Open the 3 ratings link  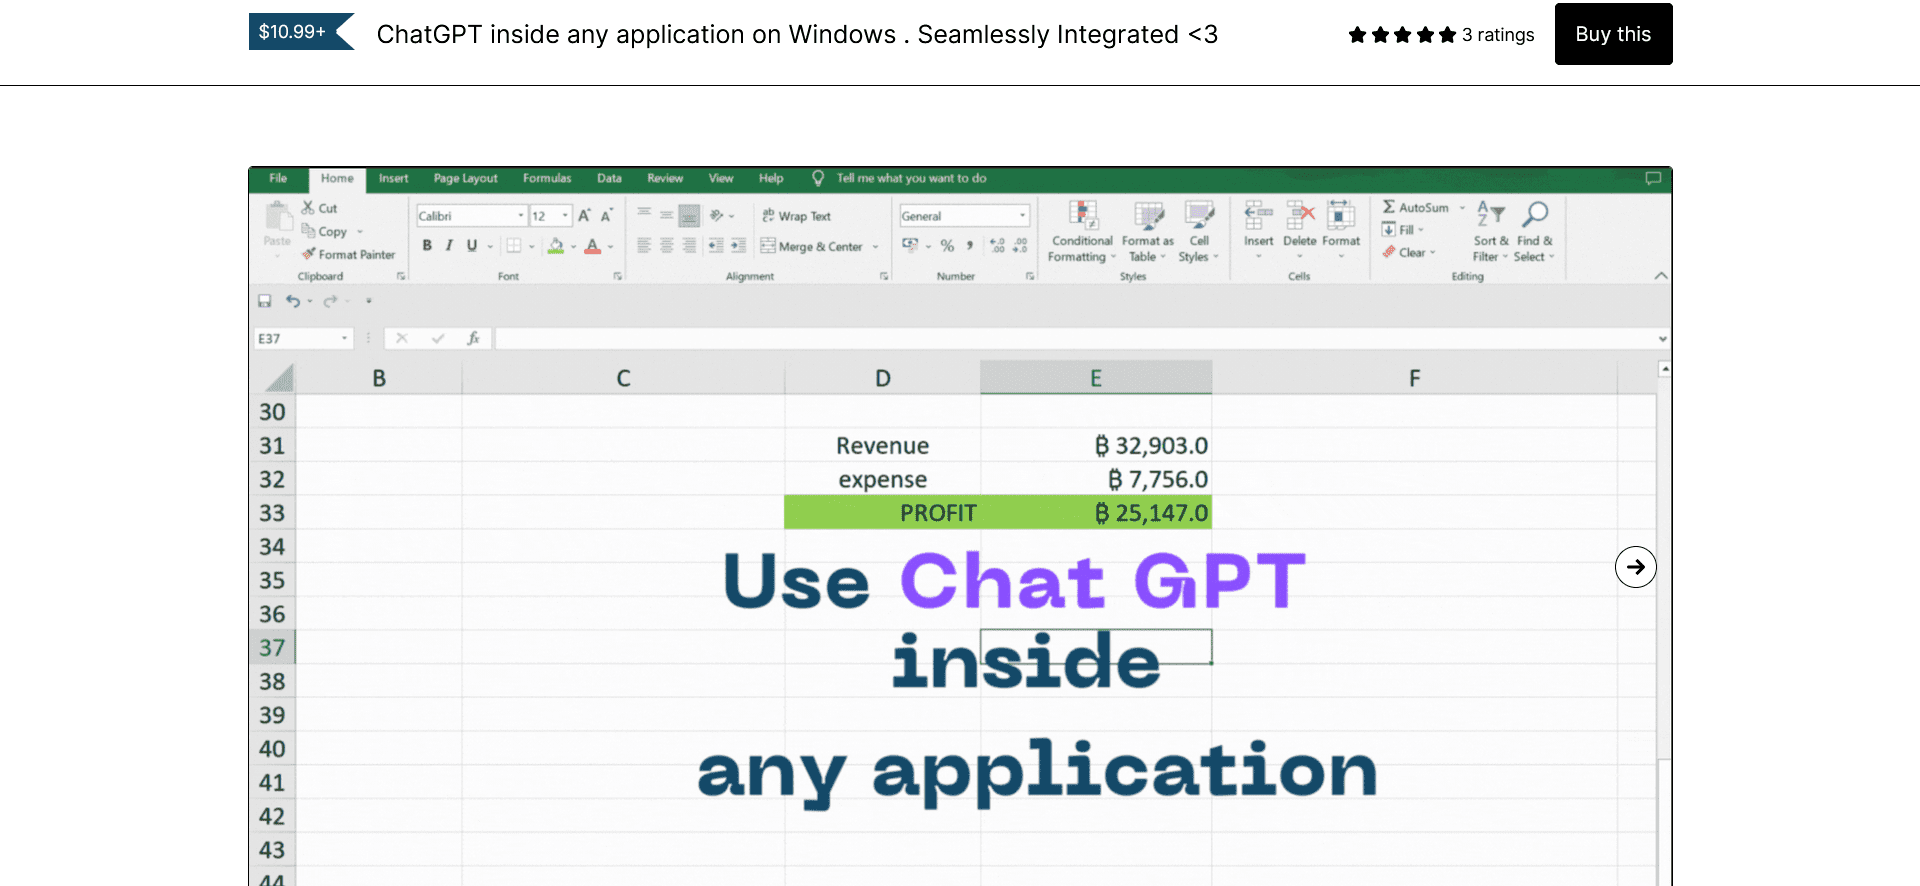pos(1497,35)
